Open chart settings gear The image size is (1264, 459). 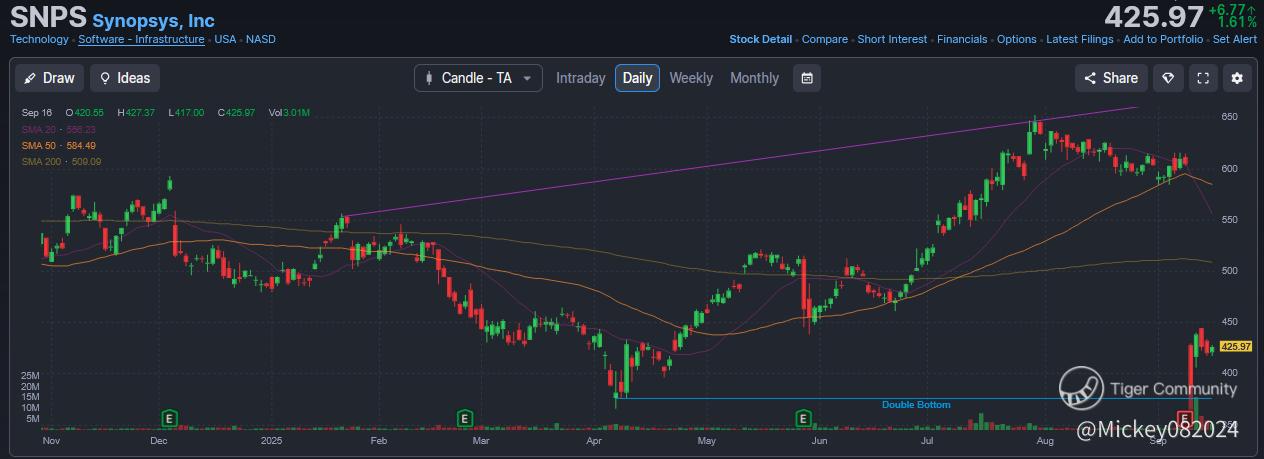tap(1237, 78)
